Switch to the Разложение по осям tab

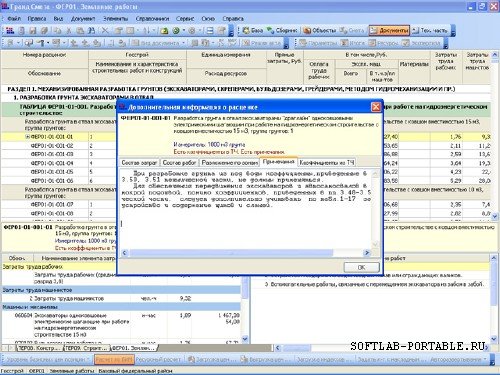click(x=230, y=163)
